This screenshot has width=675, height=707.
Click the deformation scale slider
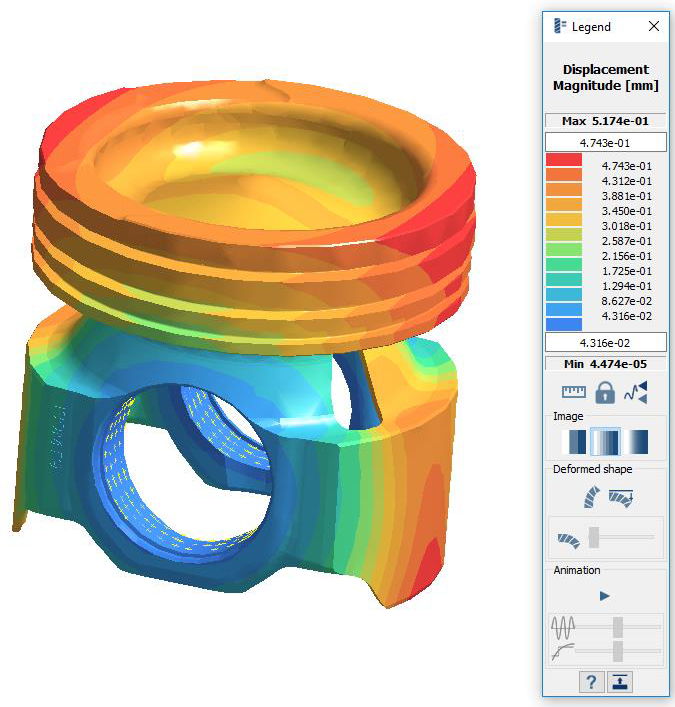coord(594,538)
